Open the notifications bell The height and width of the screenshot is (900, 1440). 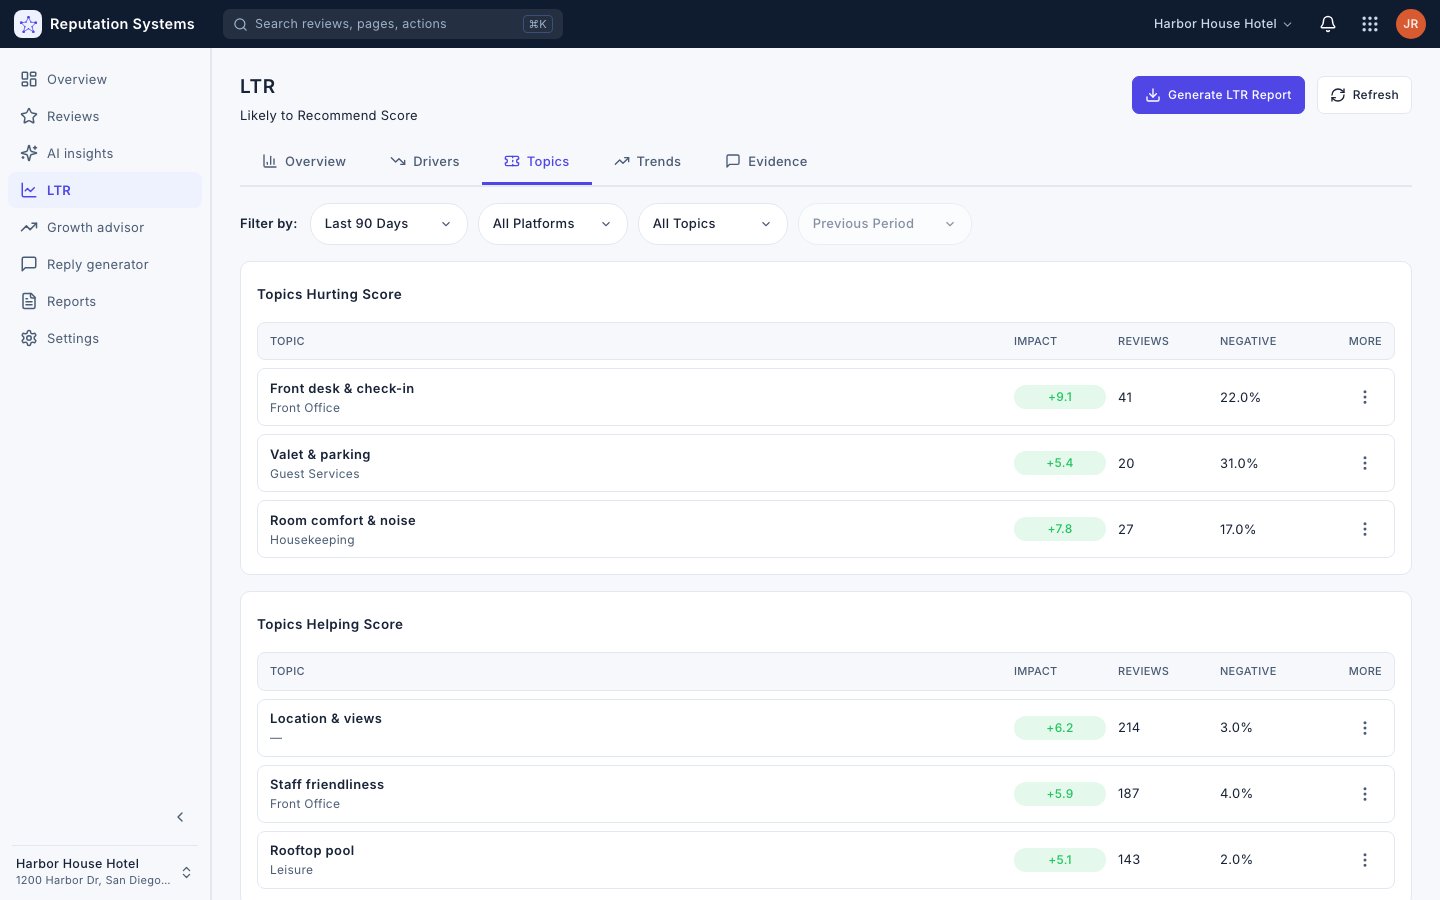1328,24
